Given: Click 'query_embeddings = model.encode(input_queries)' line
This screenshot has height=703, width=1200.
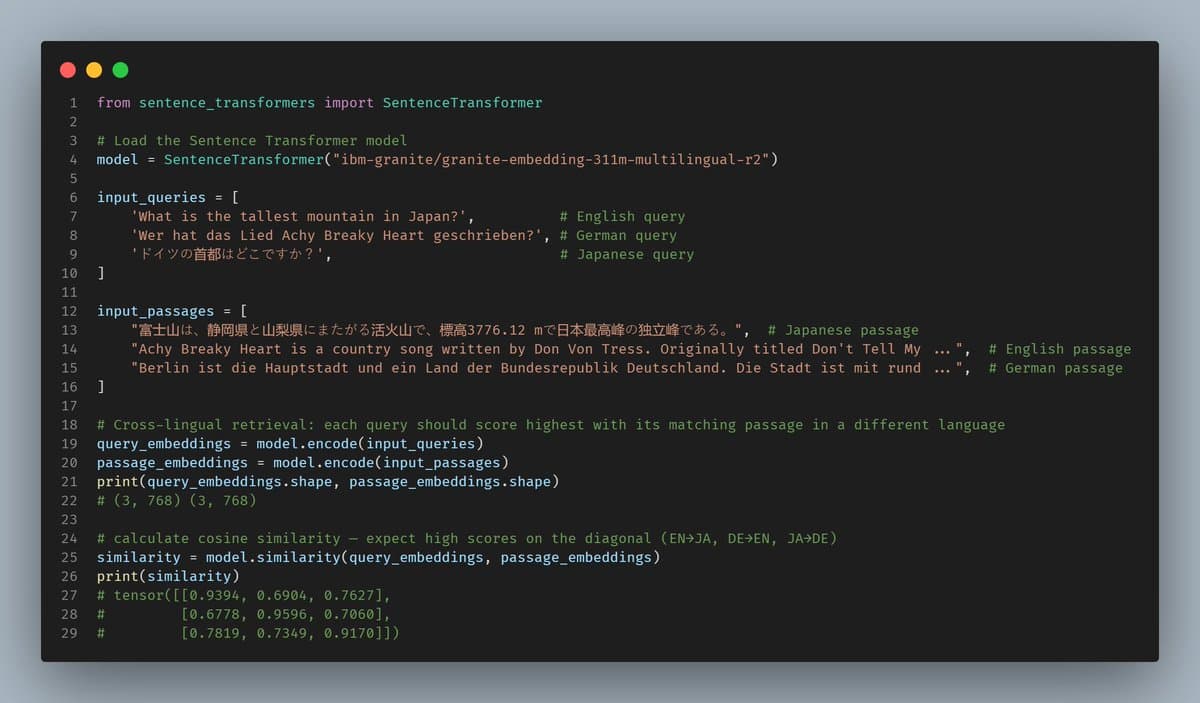Looking at the screenshot, I should click(290, 444).
